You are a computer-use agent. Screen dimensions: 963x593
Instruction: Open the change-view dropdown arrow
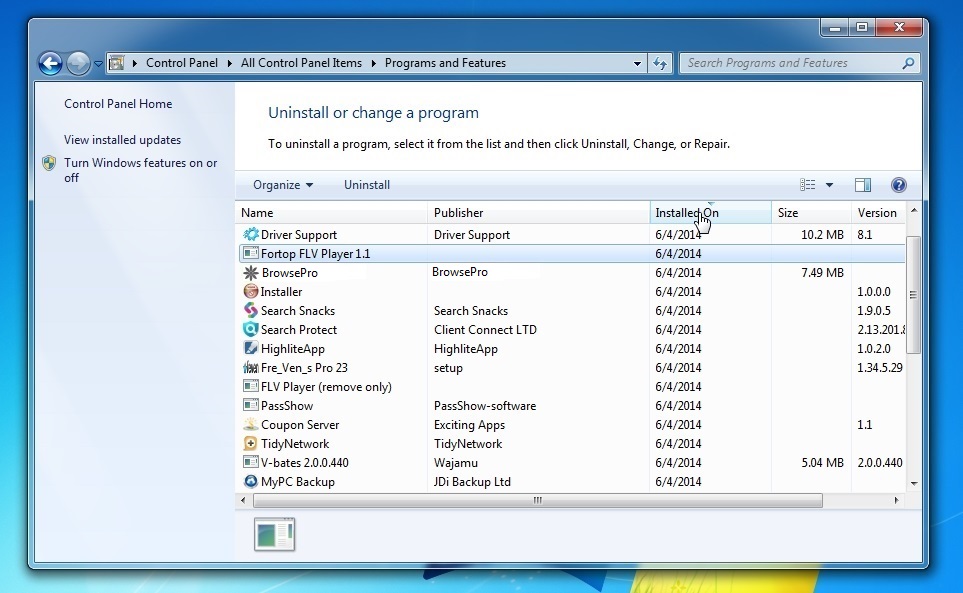(x=830, y=184)
